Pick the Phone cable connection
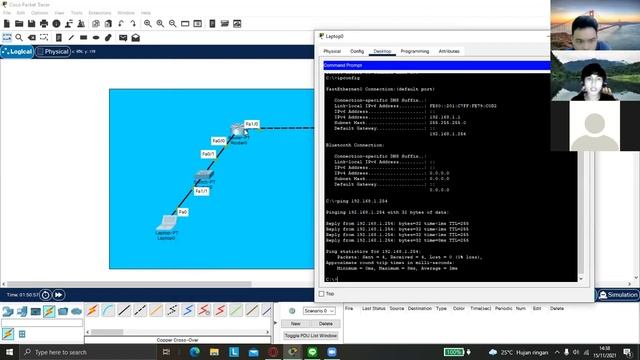Viewport: 640px width, 360px height. (x=172, y=311)
